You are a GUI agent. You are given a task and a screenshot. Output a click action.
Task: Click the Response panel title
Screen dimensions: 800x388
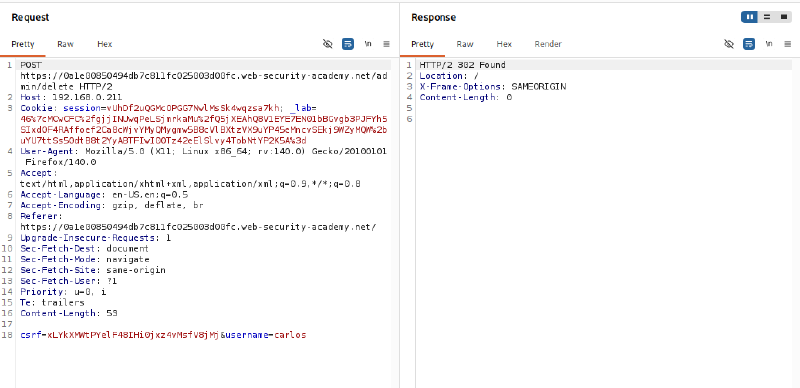tap(433, 17)
